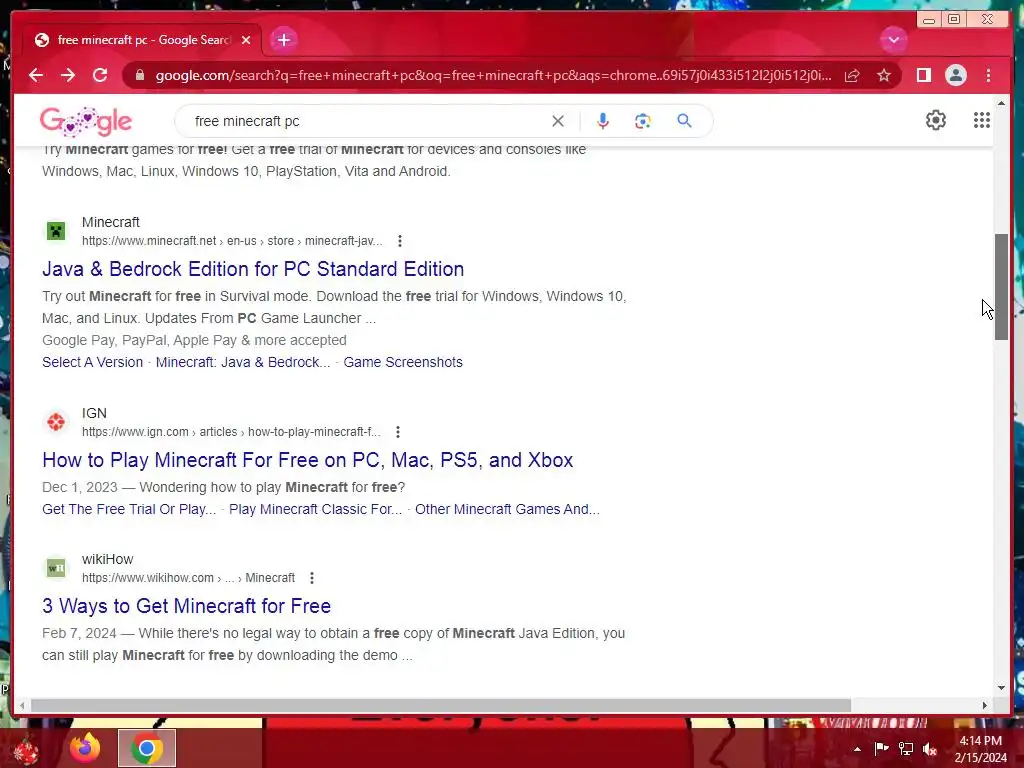Click the vertical scrollbar up arrow
Viewport: 1024px width, 768px height.
[x=1001, y=103]
